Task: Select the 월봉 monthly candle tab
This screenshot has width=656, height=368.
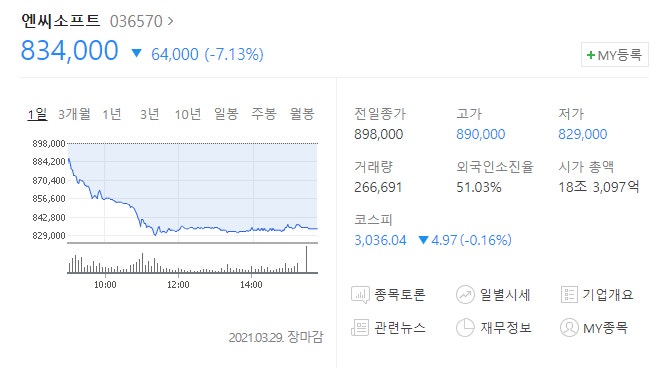Action: (x=302, y=114)
